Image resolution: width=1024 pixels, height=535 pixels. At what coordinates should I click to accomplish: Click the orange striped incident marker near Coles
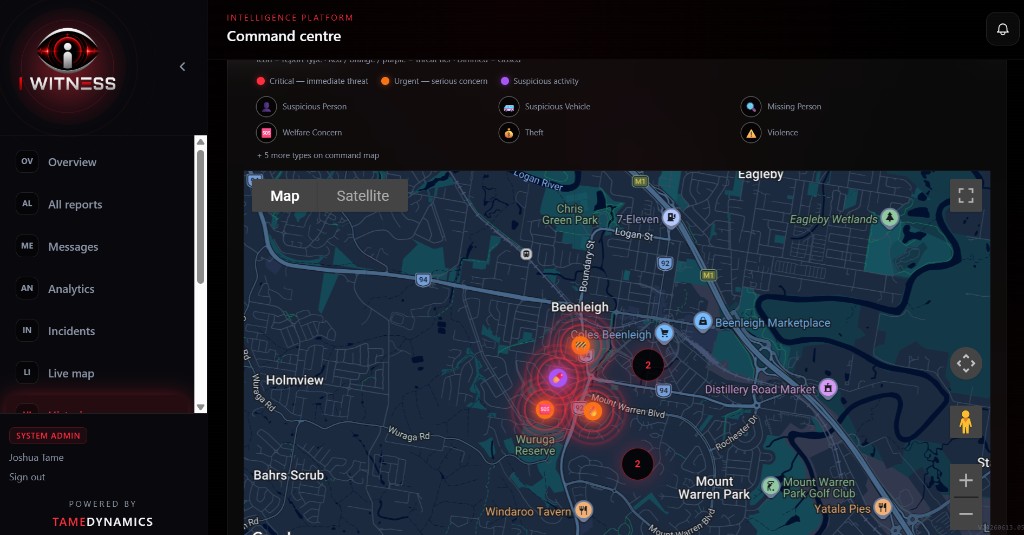click(581, 345)
